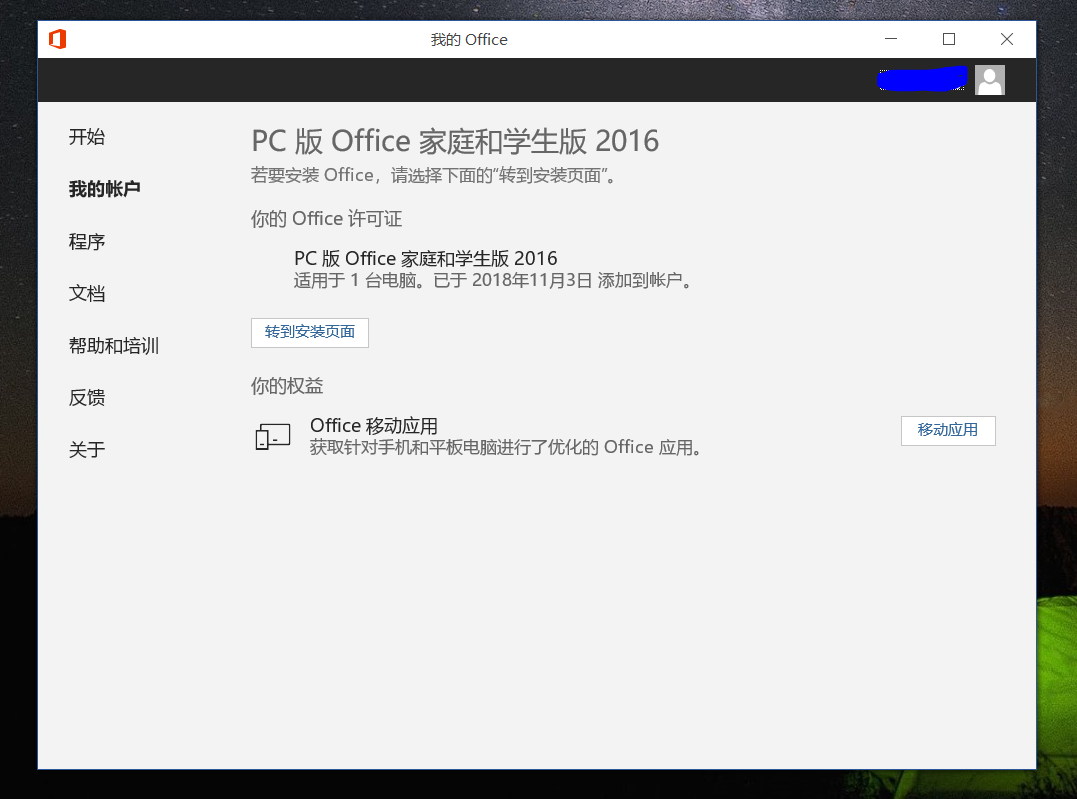Maximize the 我的 Office window
Viewport: 1077px width, 799px height.
[x=949, y=40]
